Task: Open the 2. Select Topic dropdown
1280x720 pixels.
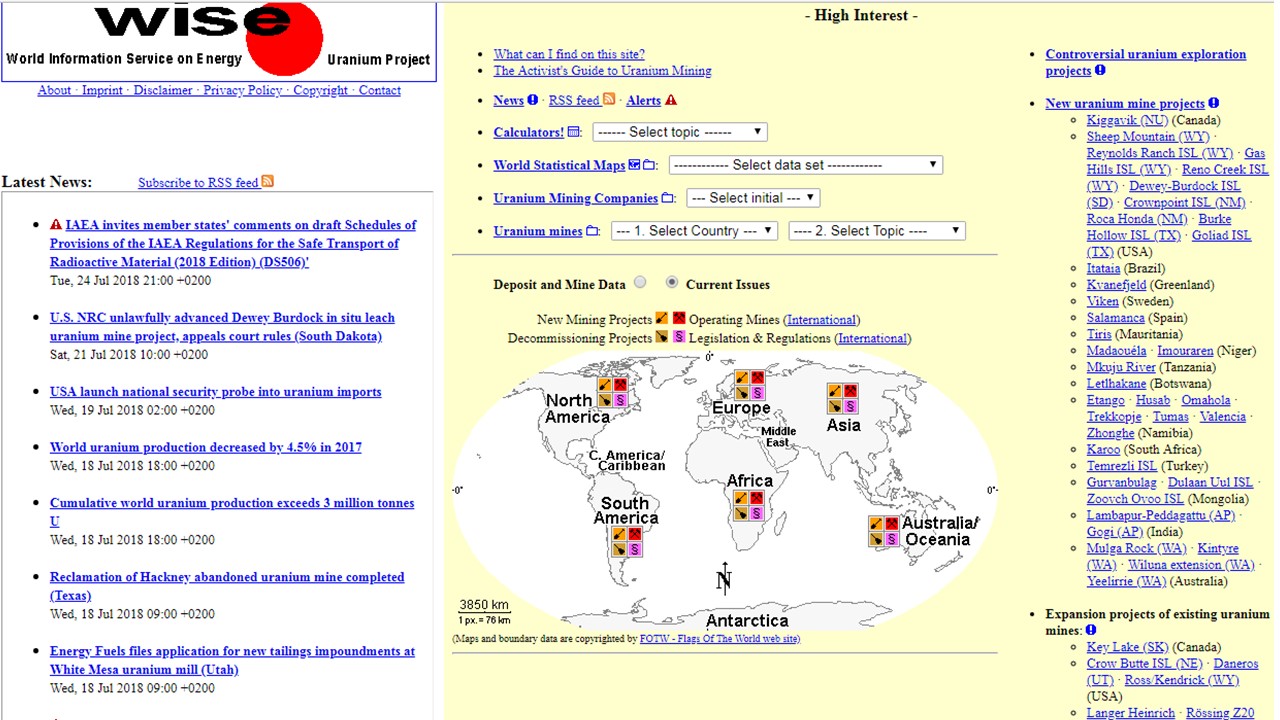Action: click(x=877, y=231)
